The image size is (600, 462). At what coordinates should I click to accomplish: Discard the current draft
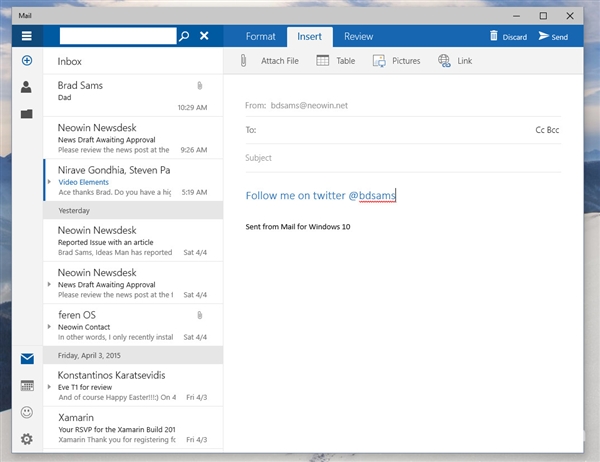pos(508,36)
